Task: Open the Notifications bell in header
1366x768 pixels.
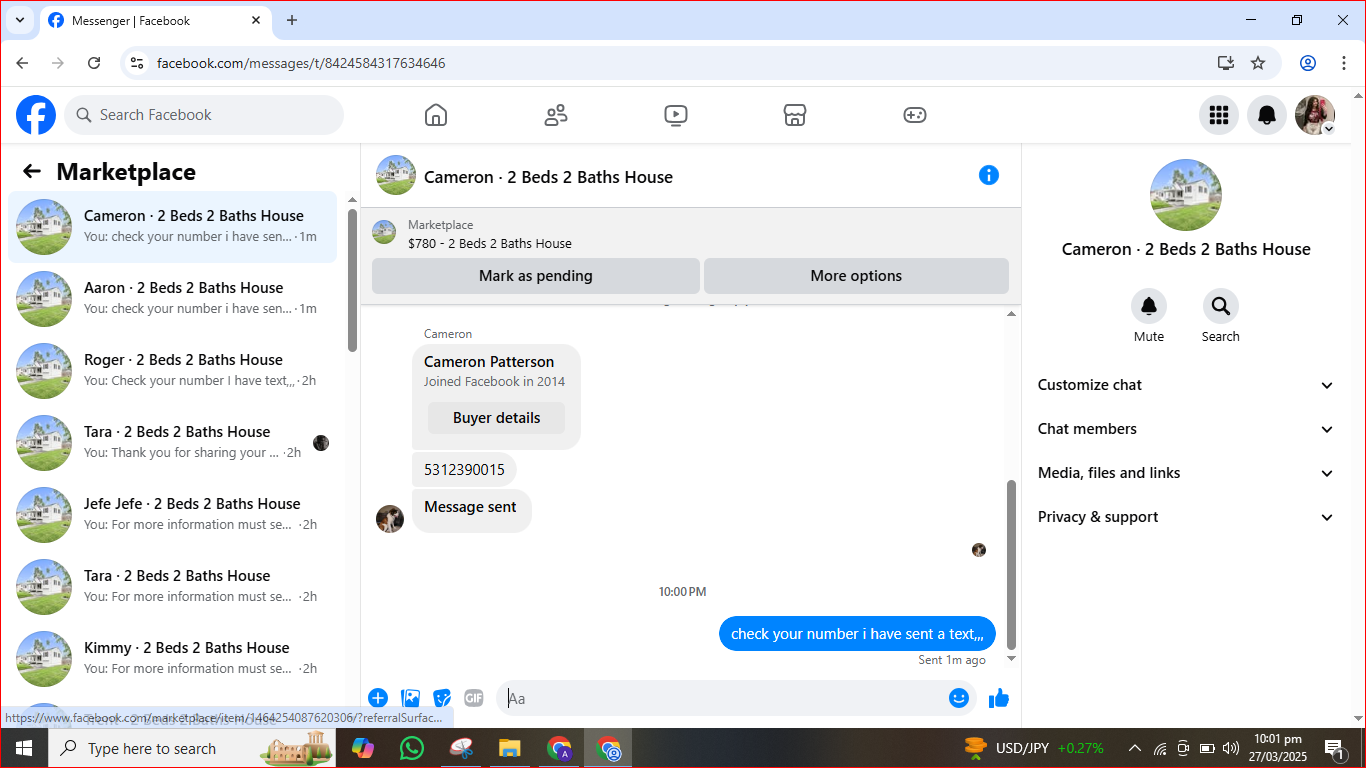Action: click(1267, 115)
